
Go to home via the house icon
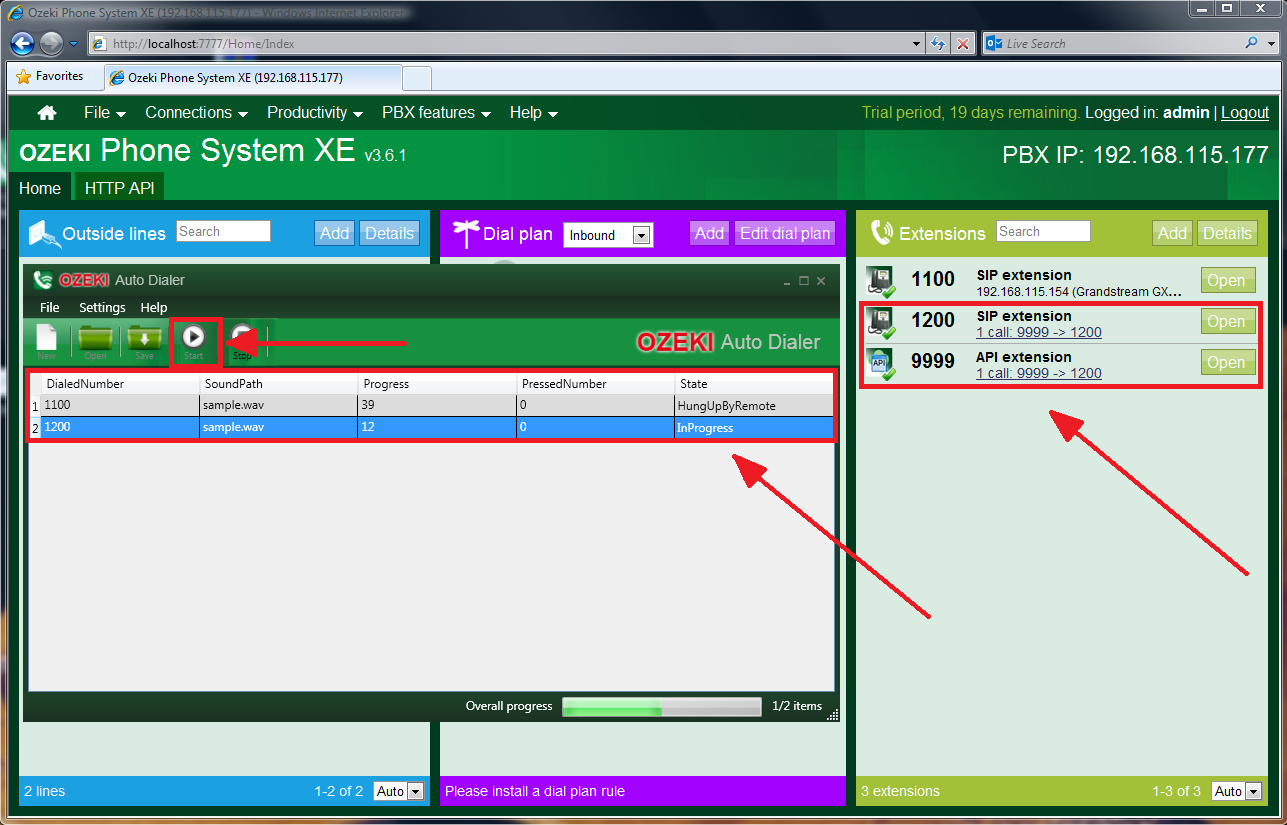tap(47, 113)
